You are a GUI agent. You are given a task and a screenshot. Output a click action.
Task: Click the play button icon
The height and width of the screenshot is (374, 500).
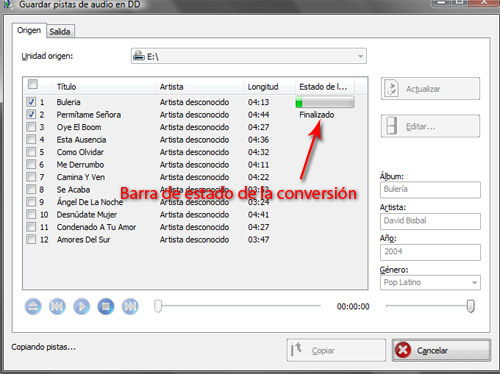(x=82, y=306)
